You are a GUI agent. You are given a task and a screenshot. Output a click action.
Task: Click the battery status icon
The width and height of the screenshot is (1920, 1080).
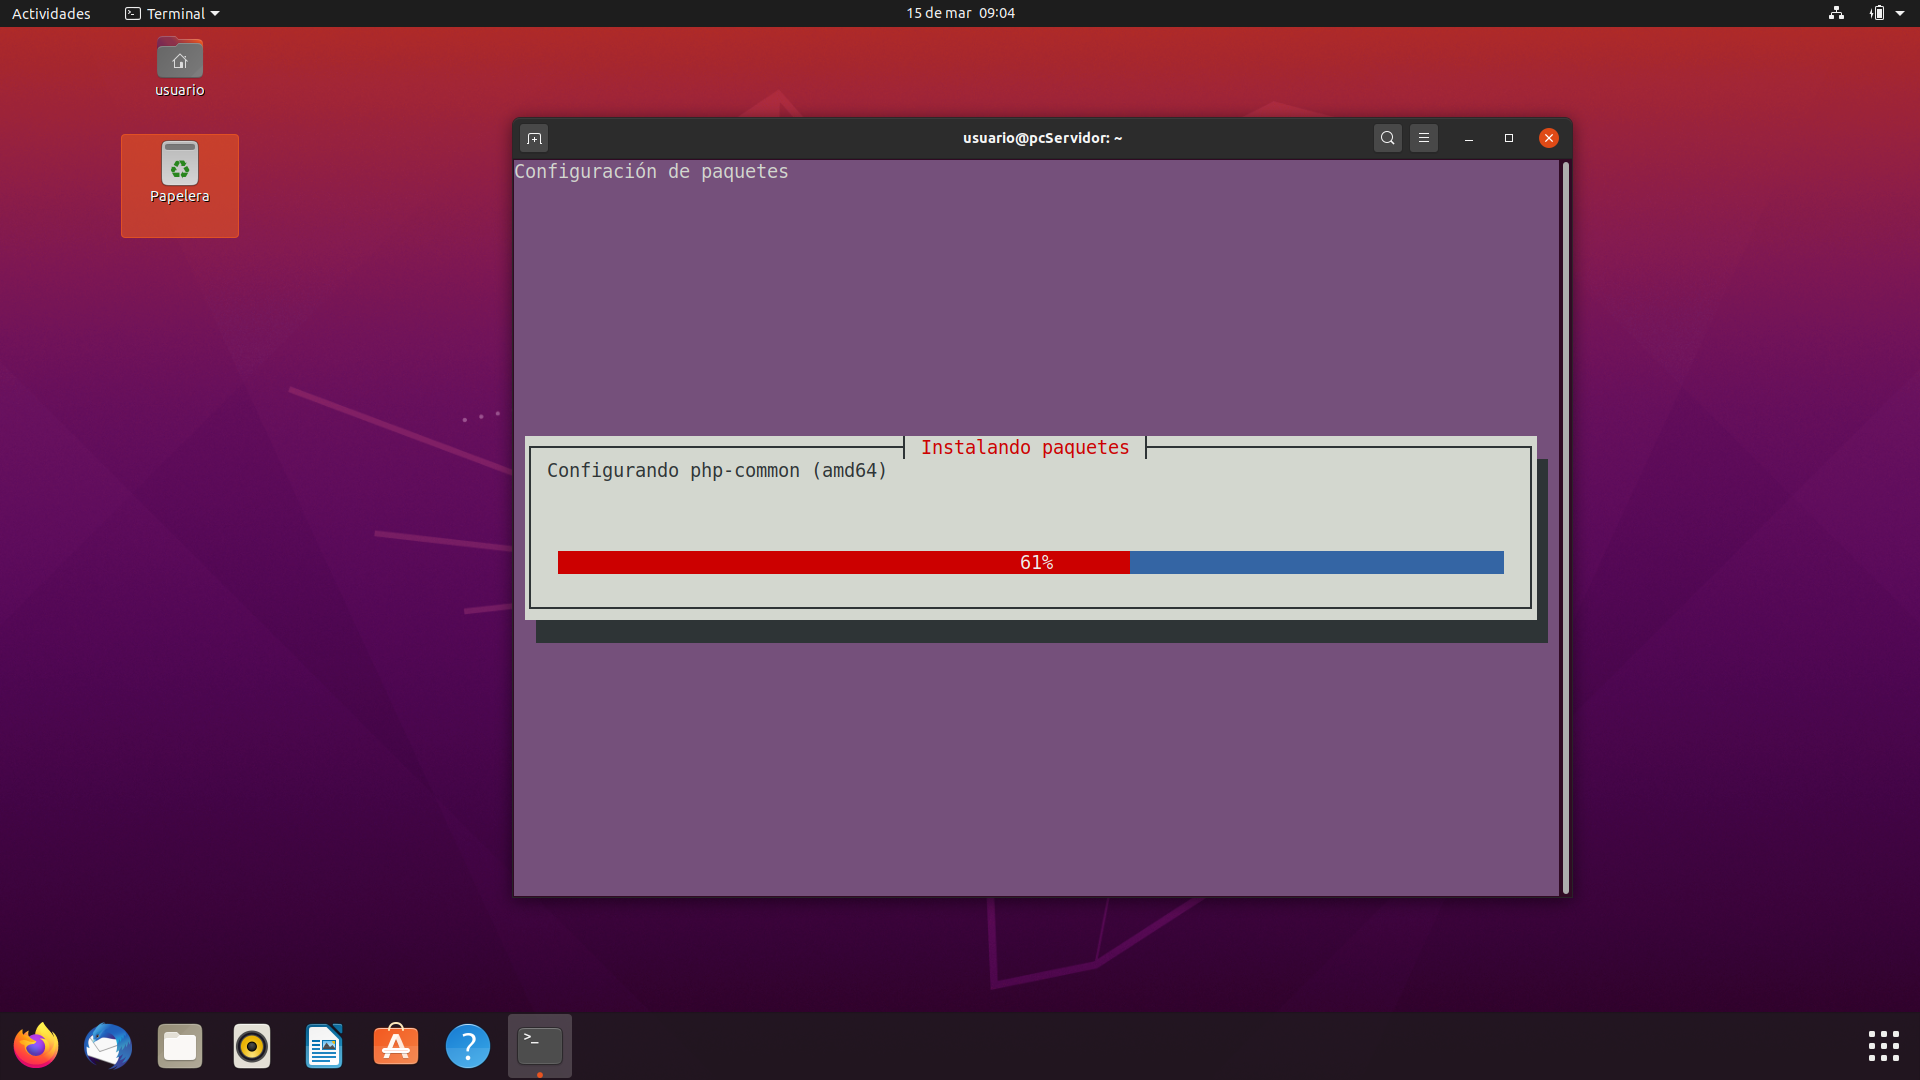click(x=1877, y=13)
